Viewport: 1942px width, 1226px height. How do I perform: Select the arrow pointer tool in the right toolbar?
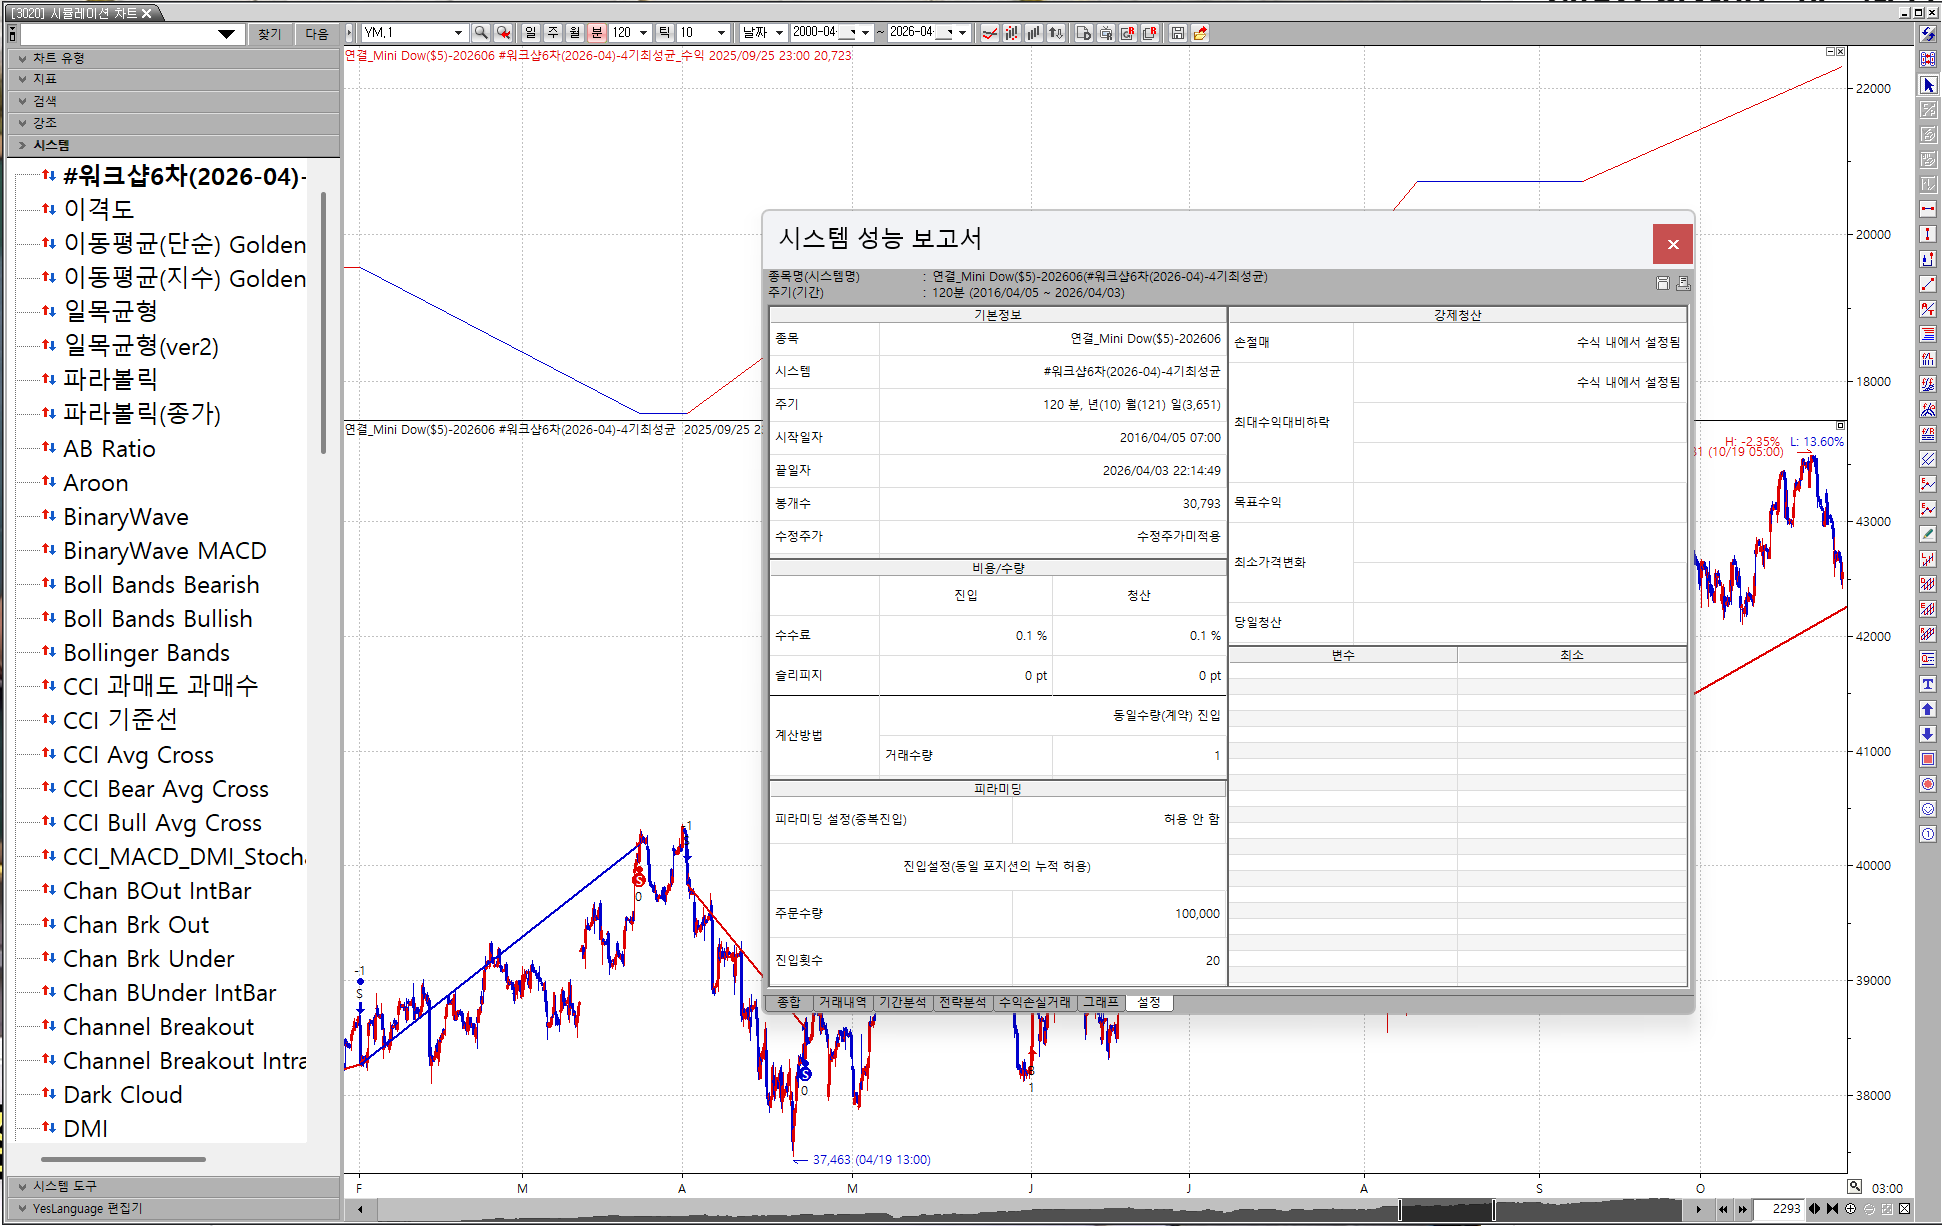click(x=1928, y=86)
